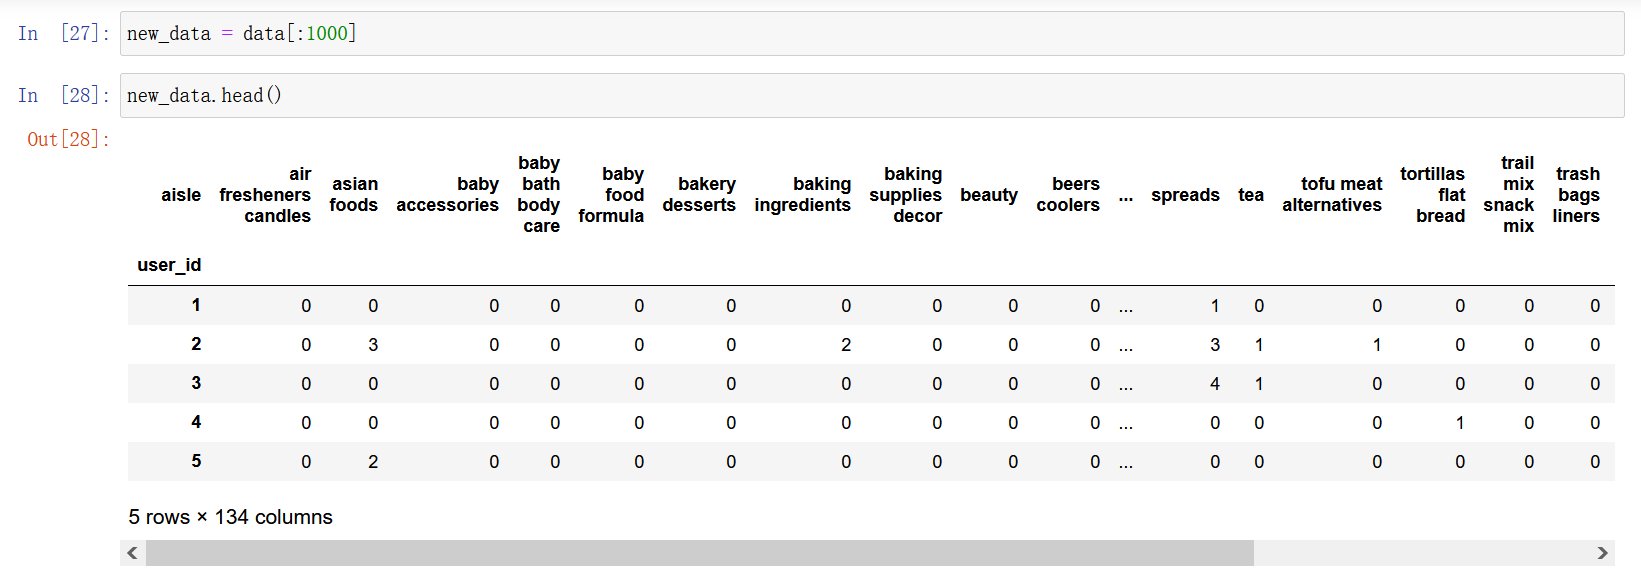Image resolution: width=1641 pixels, height=570 pixels.
Task: Click tofu meat alternatives value 1 in row 2
Action: [x=1377, y=345]
